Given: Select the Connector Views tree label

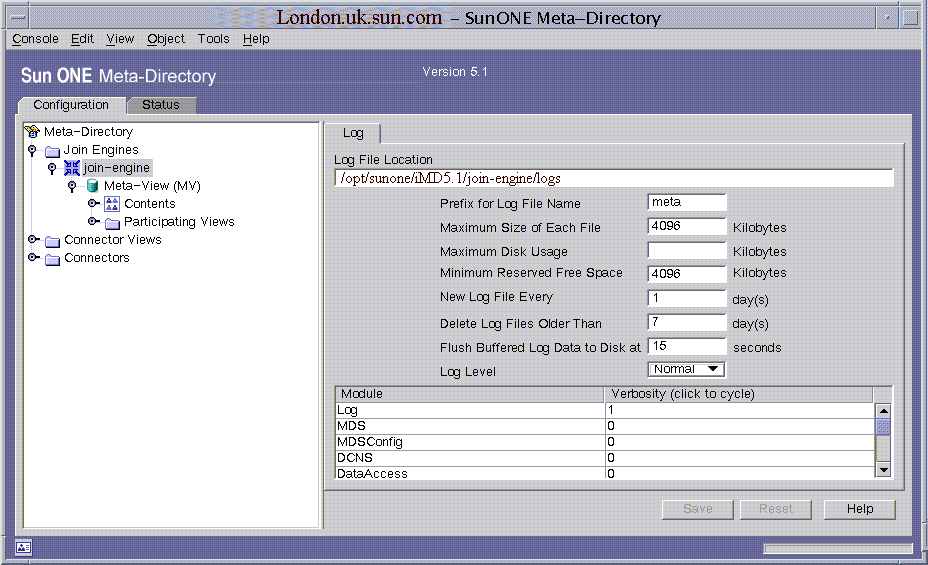Looking at the screenshot, I should 112,240.
